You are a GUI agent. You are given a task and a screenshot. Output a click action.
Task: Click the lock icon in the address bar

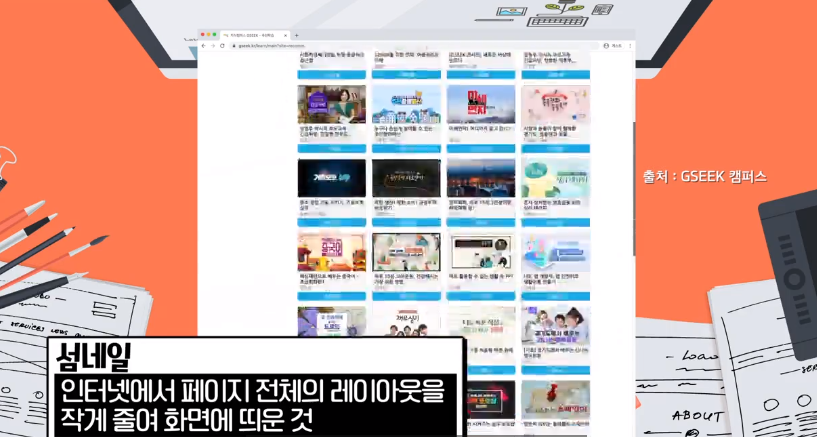pyautogui.click(x=234, y=46)
